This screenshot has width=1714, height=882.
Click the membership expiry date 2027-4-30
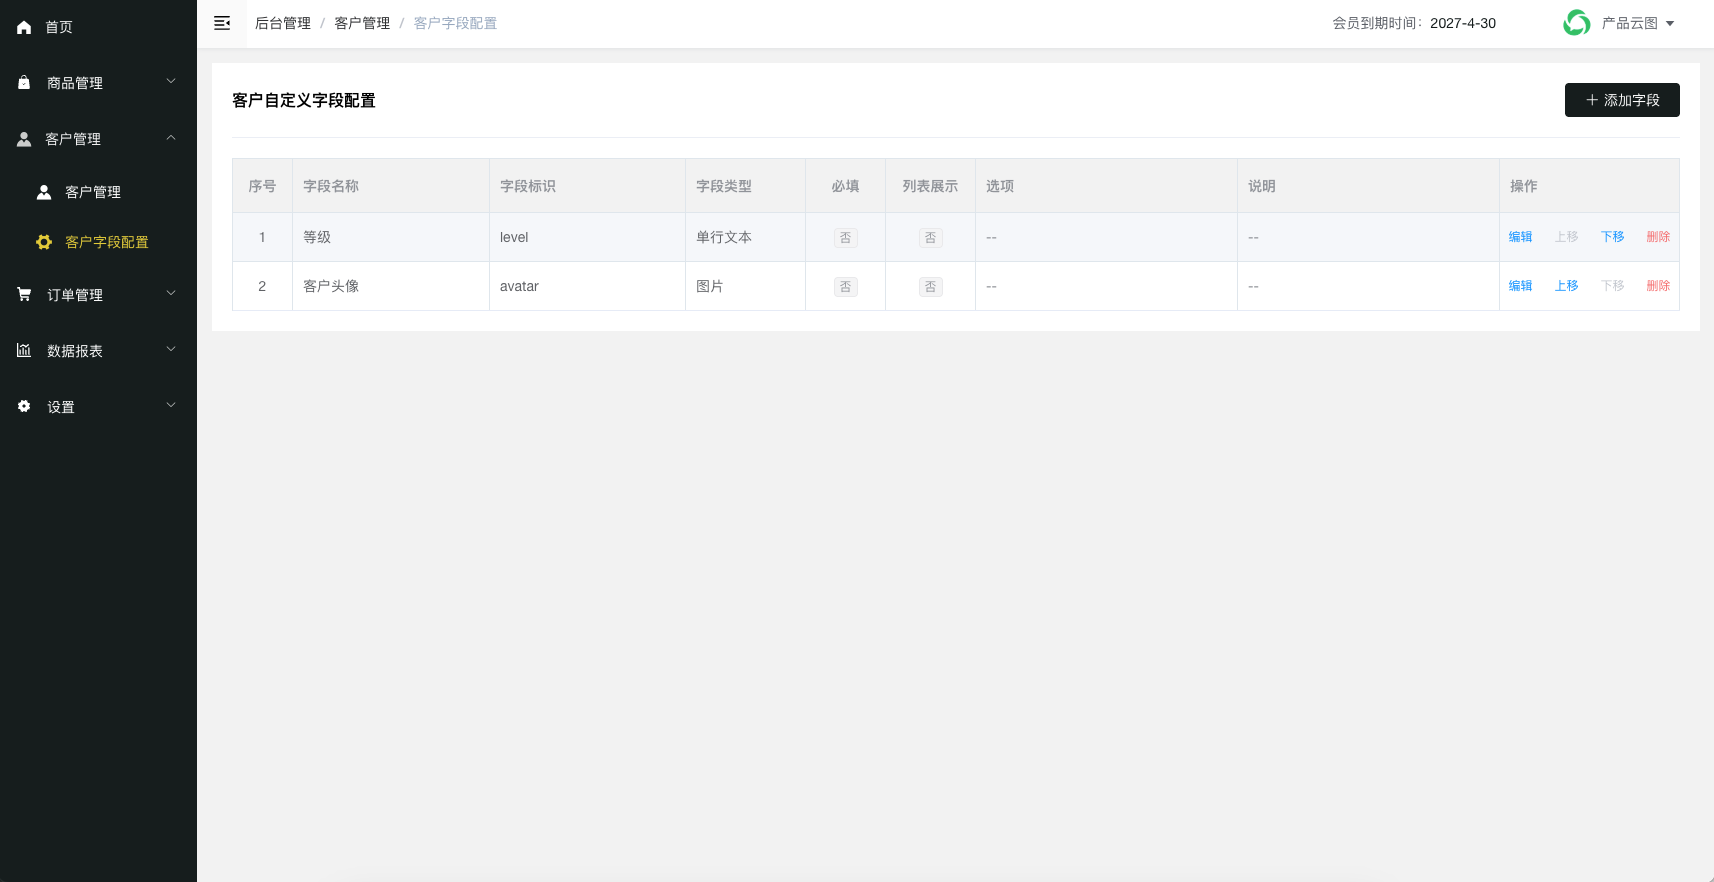click(x=1463, y=23)
